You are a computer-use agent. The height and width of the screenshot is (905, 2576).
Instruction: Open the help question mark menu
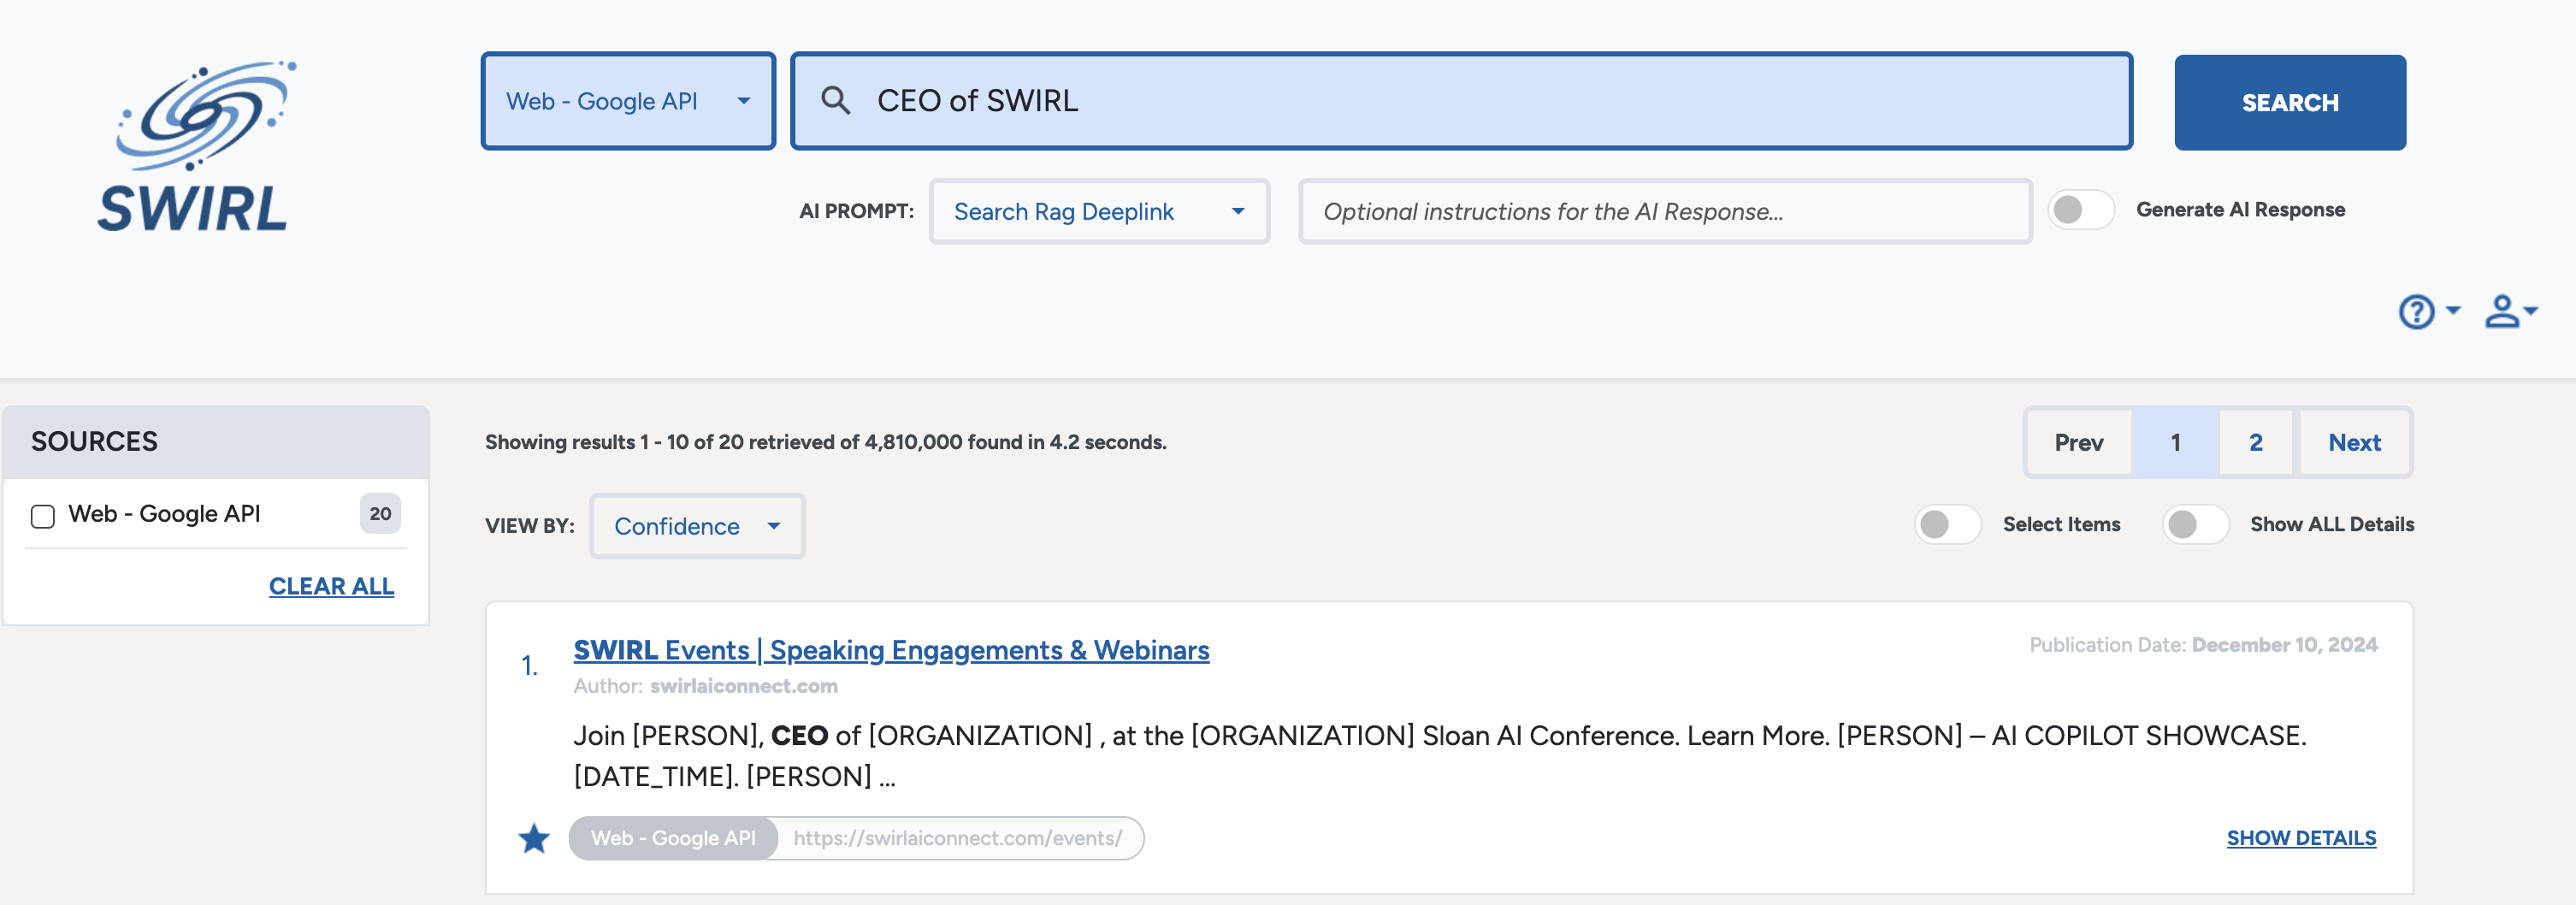(x=2417, y=311)
